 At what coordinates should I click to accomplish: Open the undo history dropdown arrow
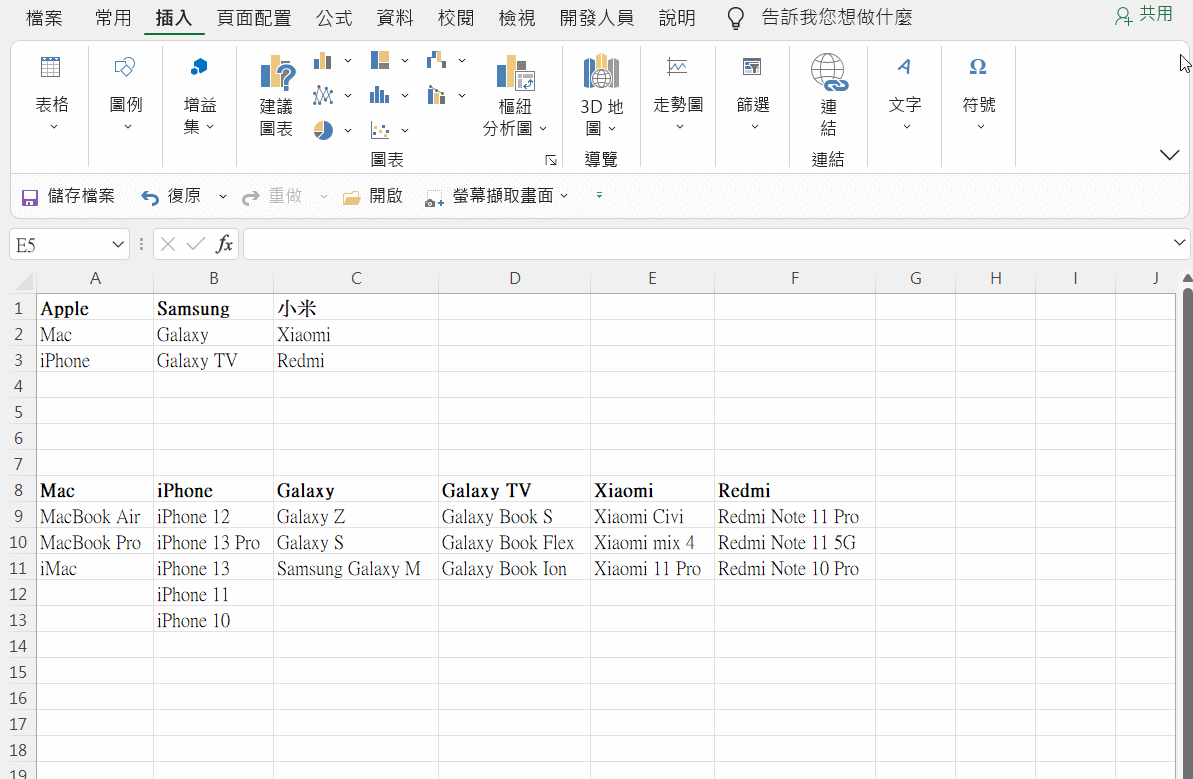click(x=223, y=196)
